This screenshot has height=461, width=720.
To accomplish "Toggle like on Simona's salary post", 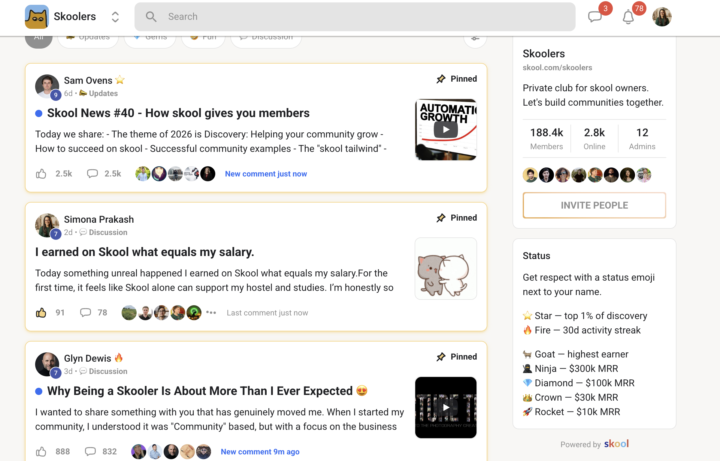I will (41, 313).
